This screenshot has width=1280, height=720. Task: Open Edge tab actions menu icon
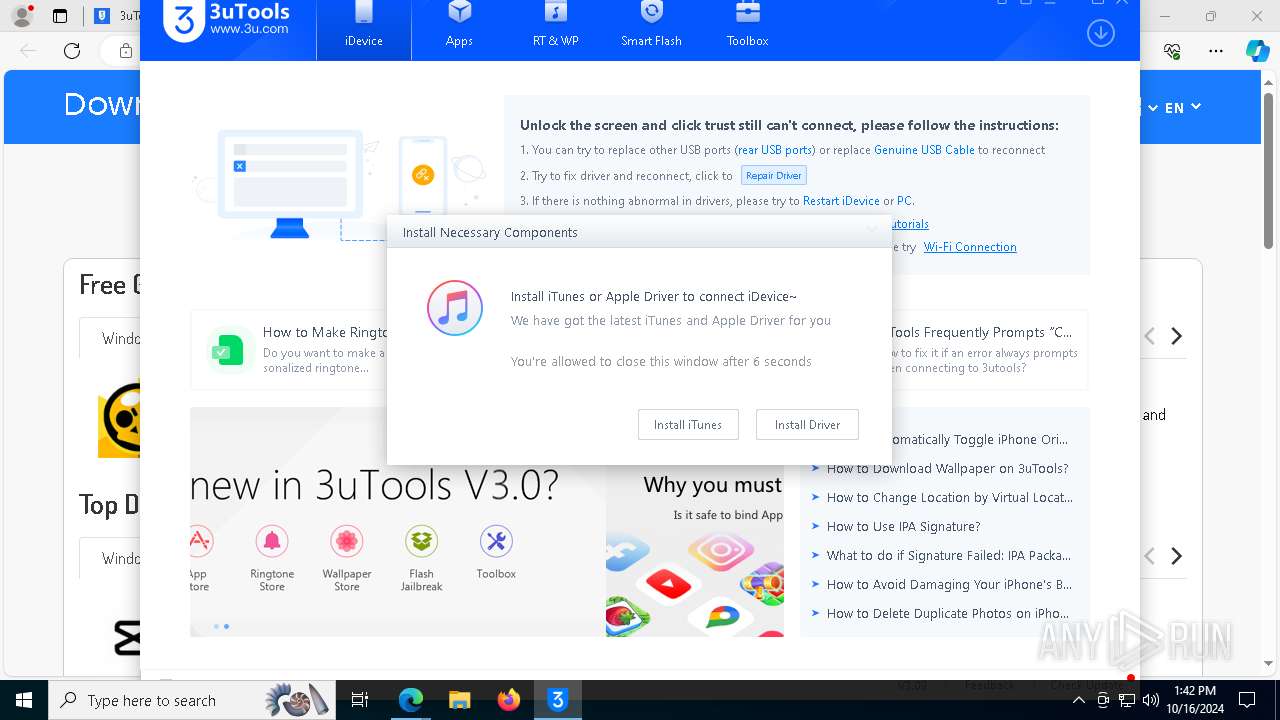tap(60, 16)
